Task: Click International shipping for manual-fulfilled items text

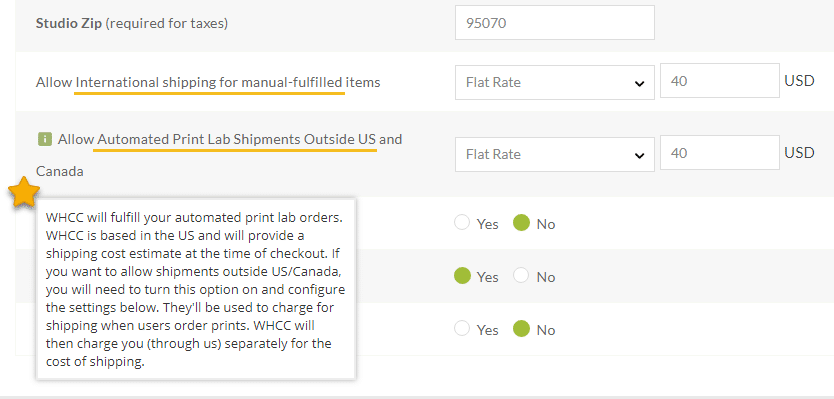Action: pyautogui.click(x=228, y=82)
